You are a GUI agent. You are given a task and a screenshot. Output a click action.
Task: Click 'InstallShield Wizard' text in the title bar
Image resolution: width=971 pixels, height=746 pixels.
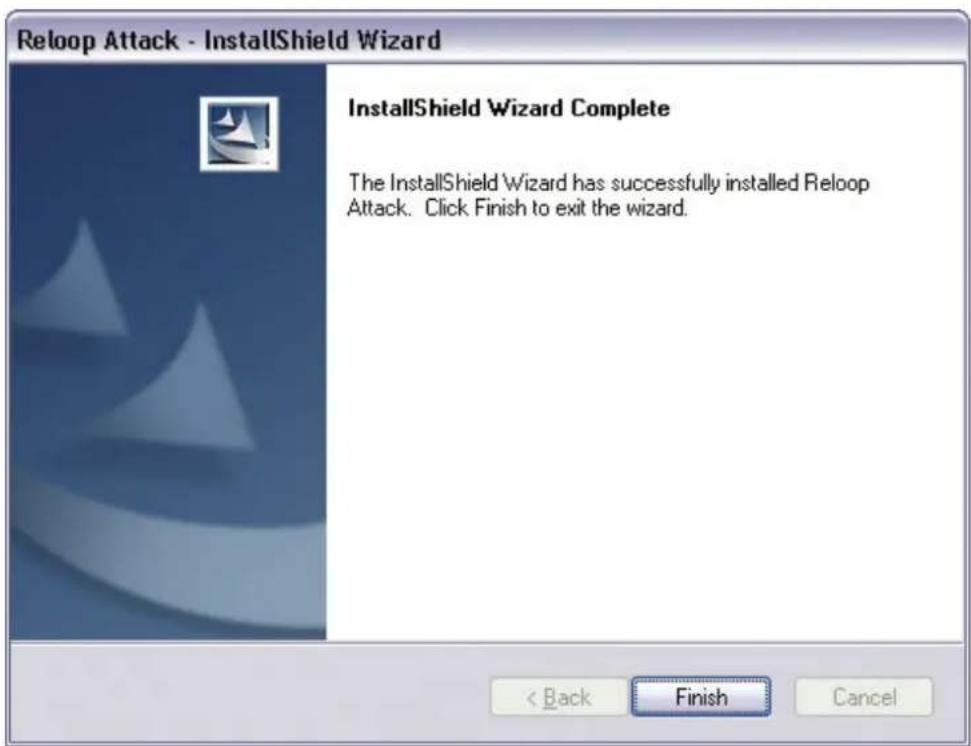coord(323,41)
